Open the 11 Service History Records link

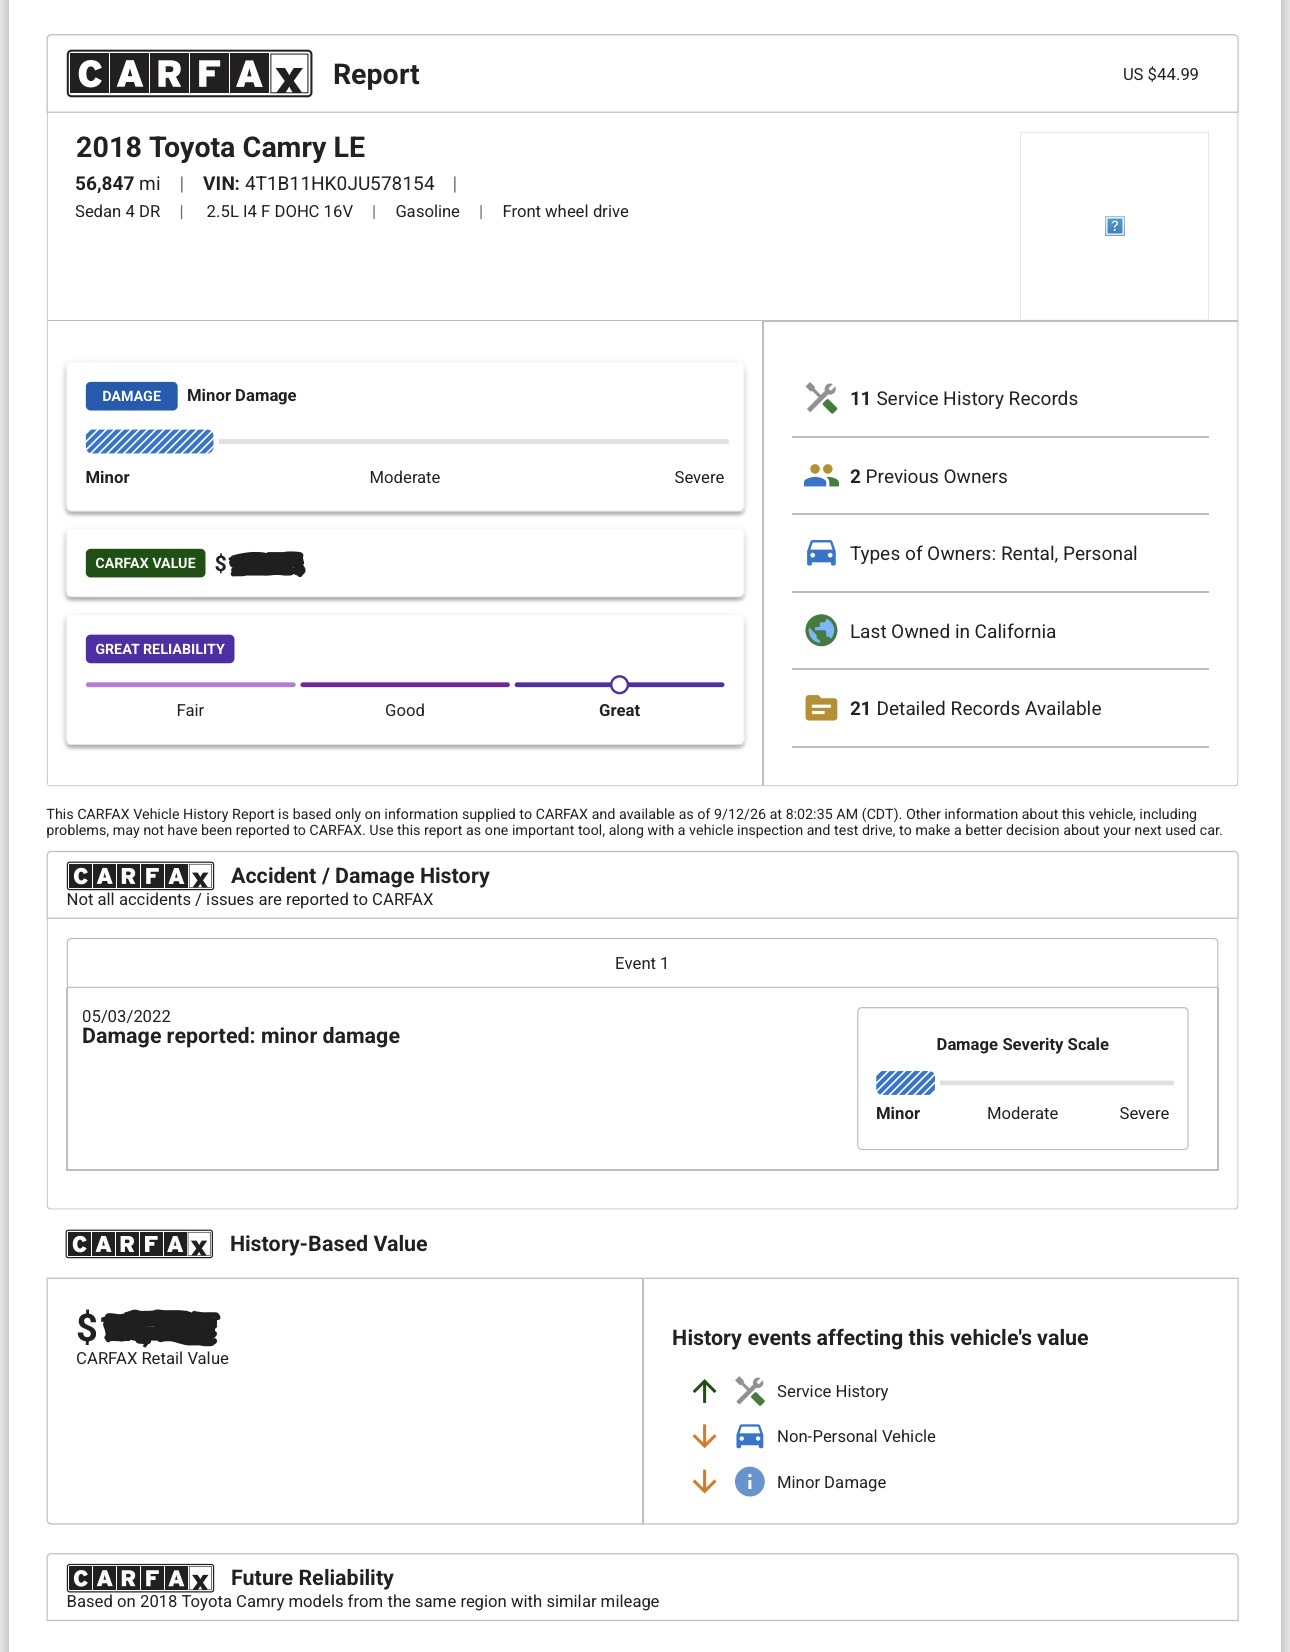[x=964, y=398]
